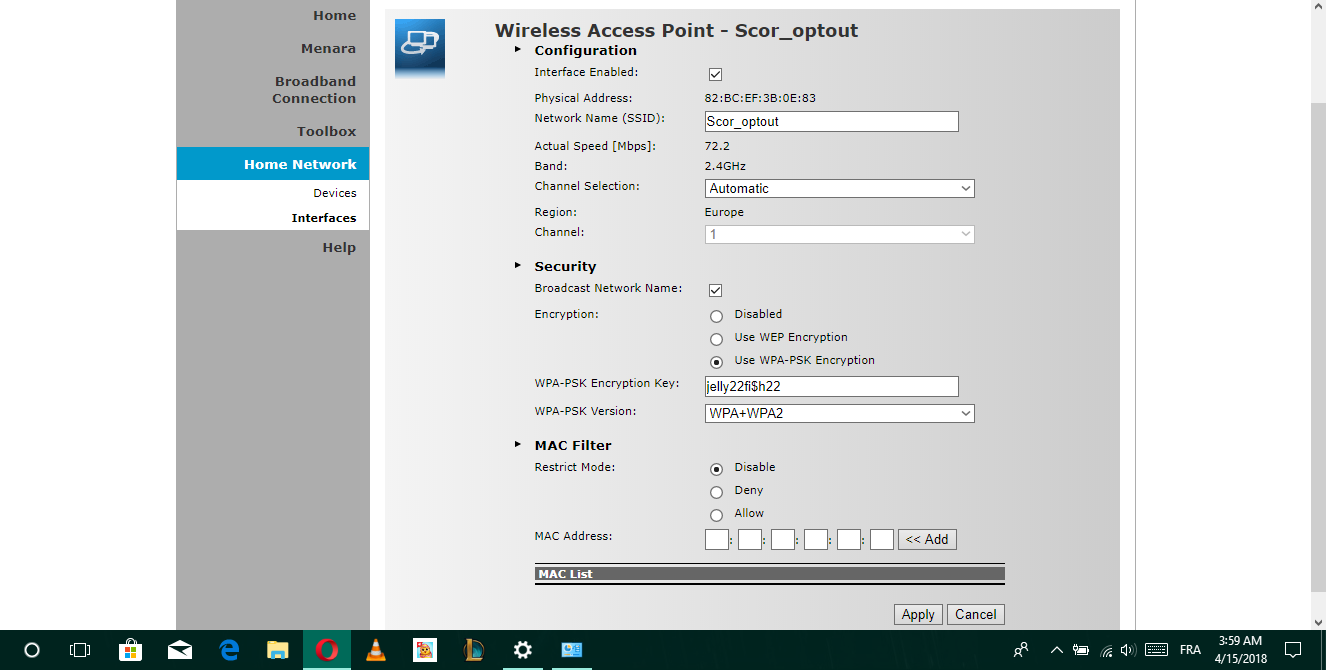Collapse the Configuration section arrow
Viewport: 1326px width, 670px height.
(518, 49)
